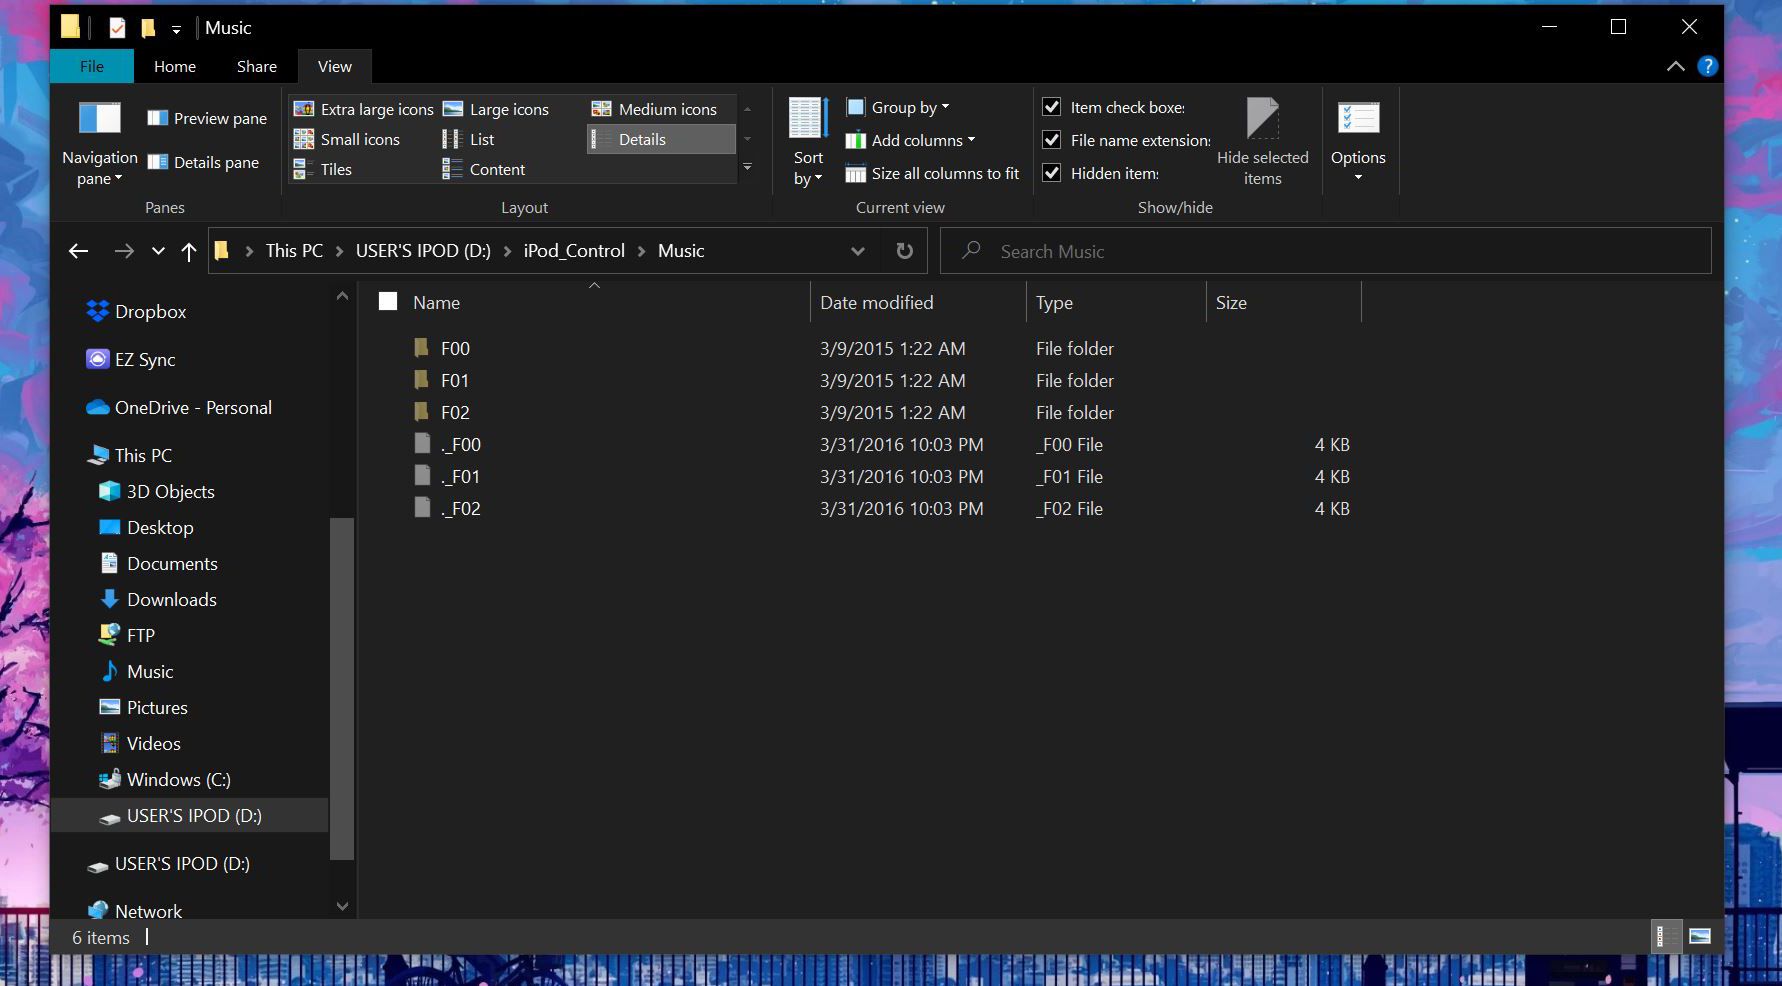Click Hide selected items
This screenshot has width=1782, height=986.
click(1263, 140)
